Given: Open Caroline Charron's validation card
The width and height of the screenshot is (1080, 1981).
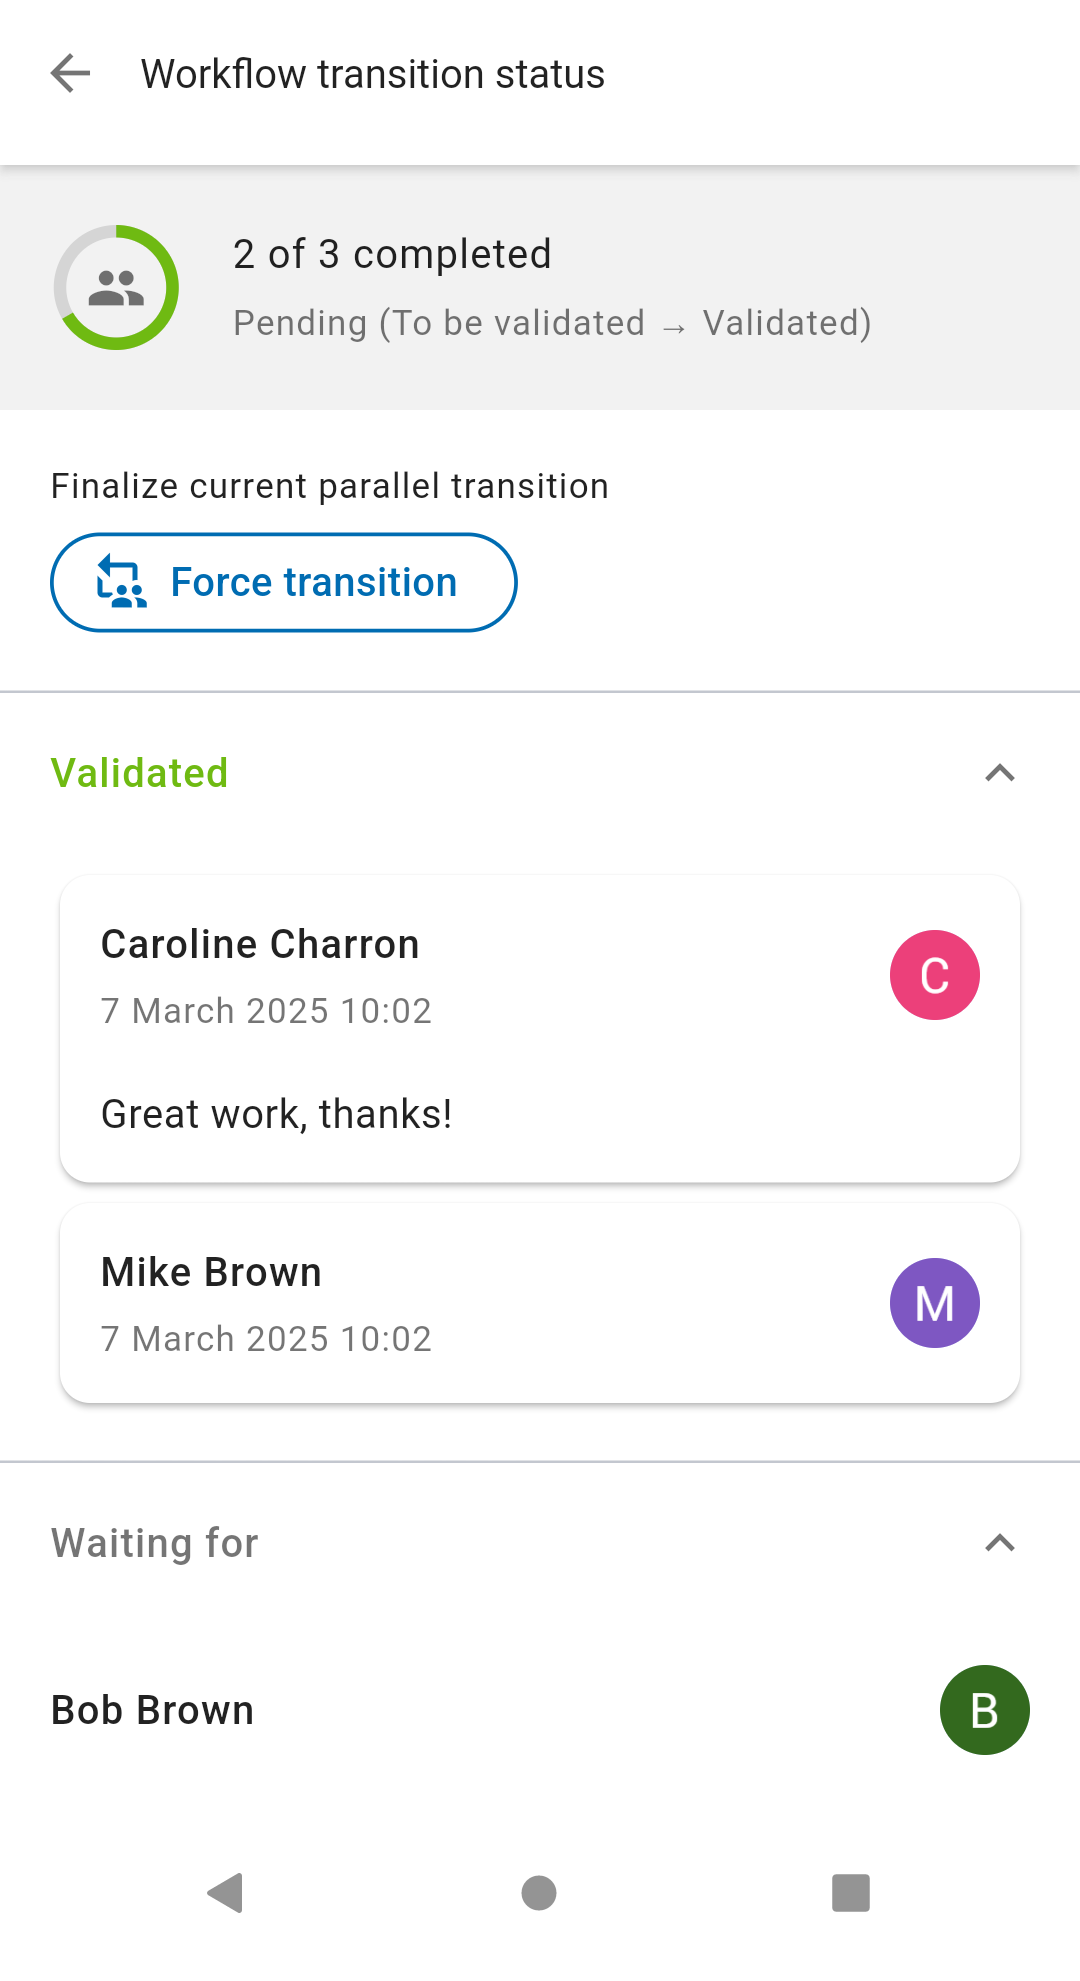Looking at the screenshot, I should click(540, 1029).
